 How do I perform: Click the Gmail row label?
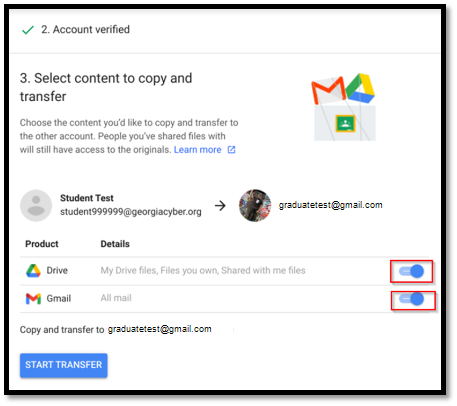59,299
